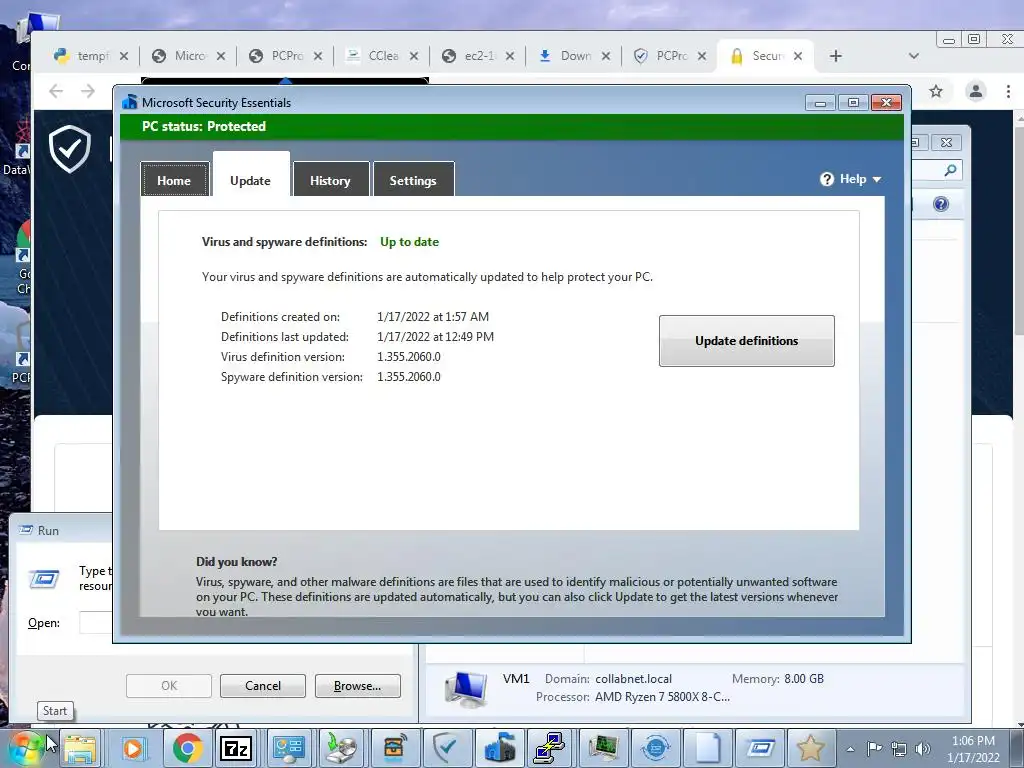
Task: Close the CClea Chrome tab
Action: point(414,56)
